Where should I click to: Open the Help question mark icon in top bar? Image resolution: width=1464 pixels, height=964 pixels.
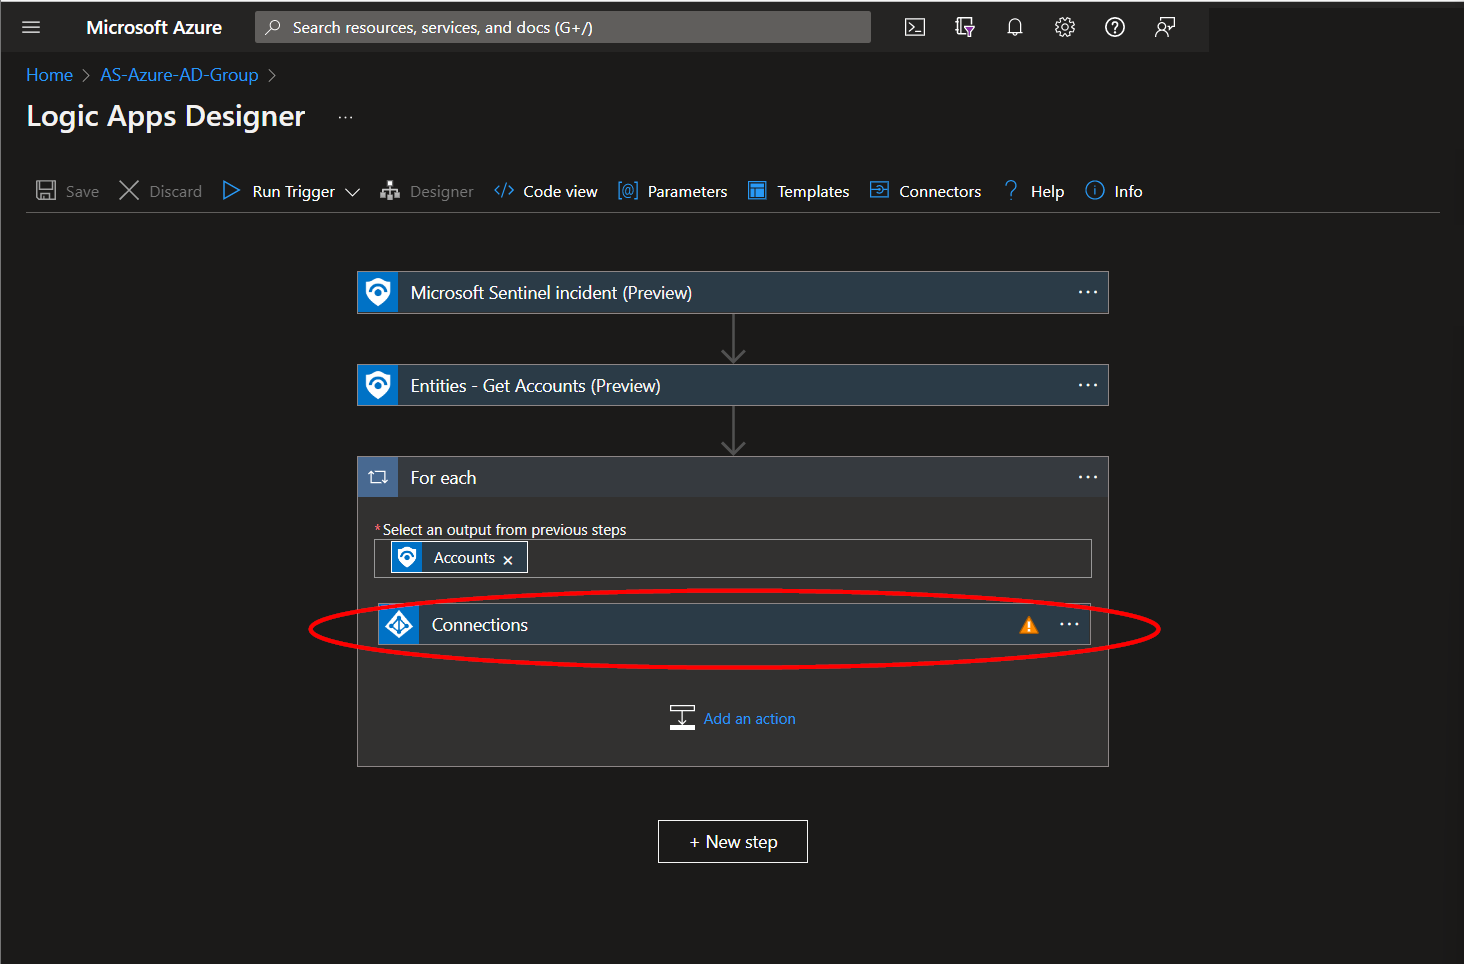click(1115, 27)
